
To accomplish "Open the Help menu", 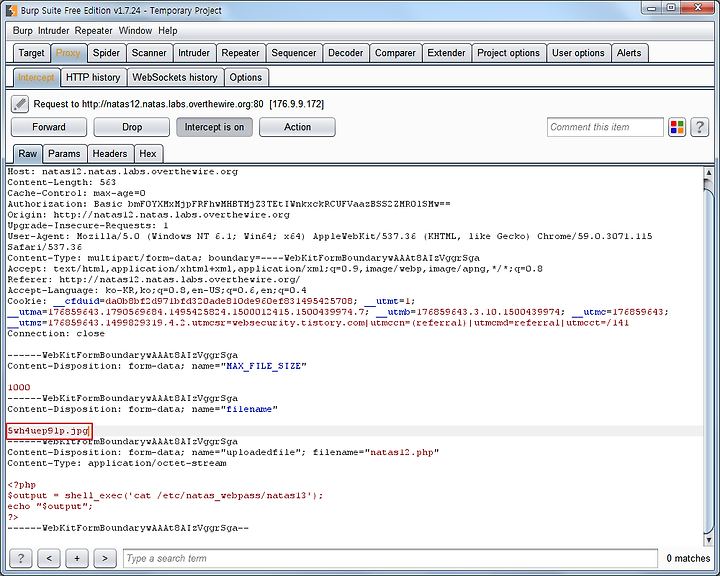I will [168, 31].
